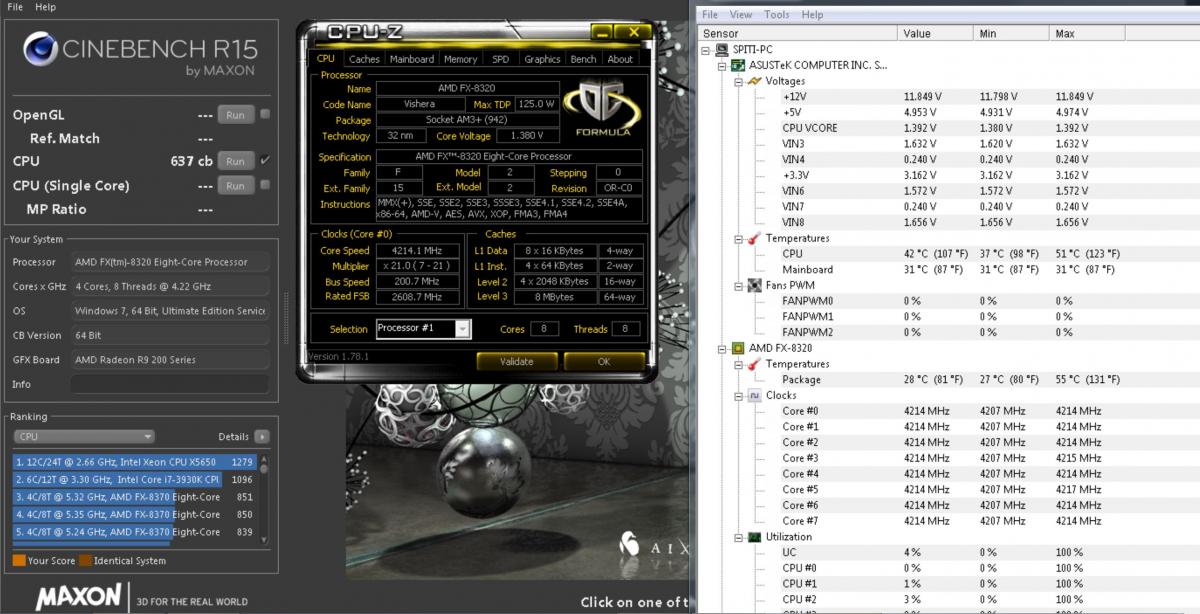
Task: Select the CPU tab in CPU-Z
Action: (x=326, y=58)
